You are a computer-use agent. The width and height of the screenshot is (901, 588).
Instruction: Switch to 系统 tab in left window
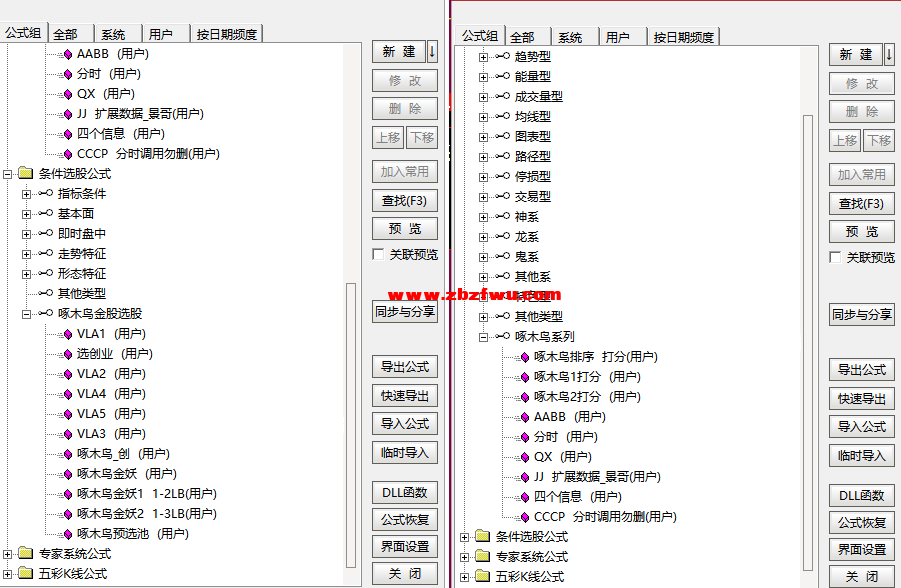(118, 34)
